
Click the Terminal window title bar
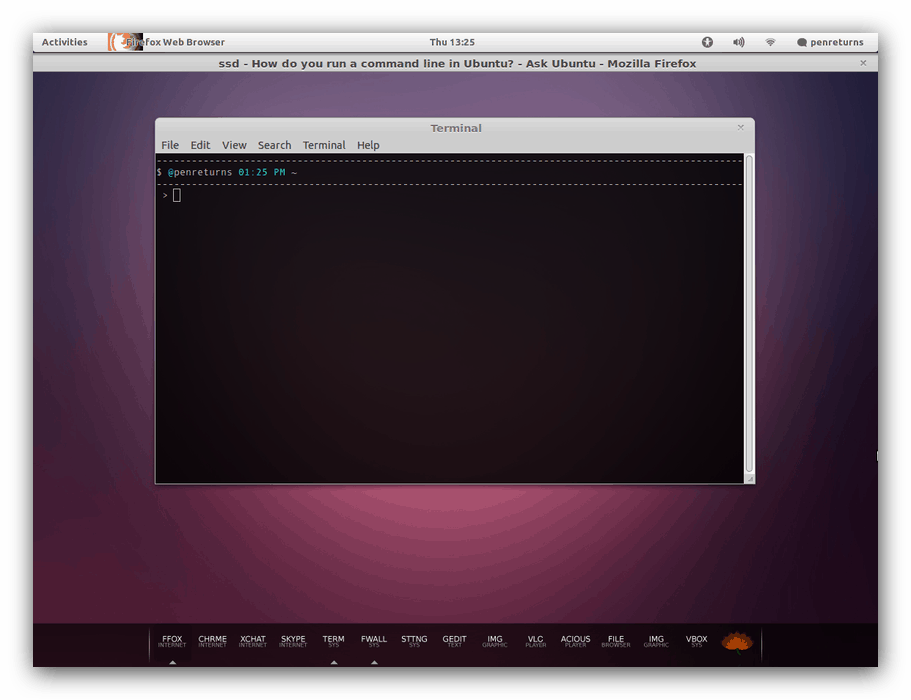455,128
